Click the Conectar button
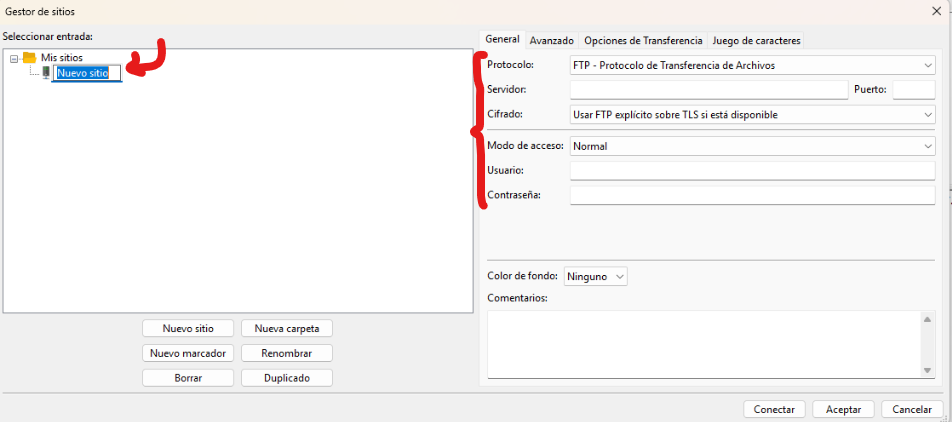Viewport: 952px width, 422px height. pyautogui.click(x=774, y=409)
